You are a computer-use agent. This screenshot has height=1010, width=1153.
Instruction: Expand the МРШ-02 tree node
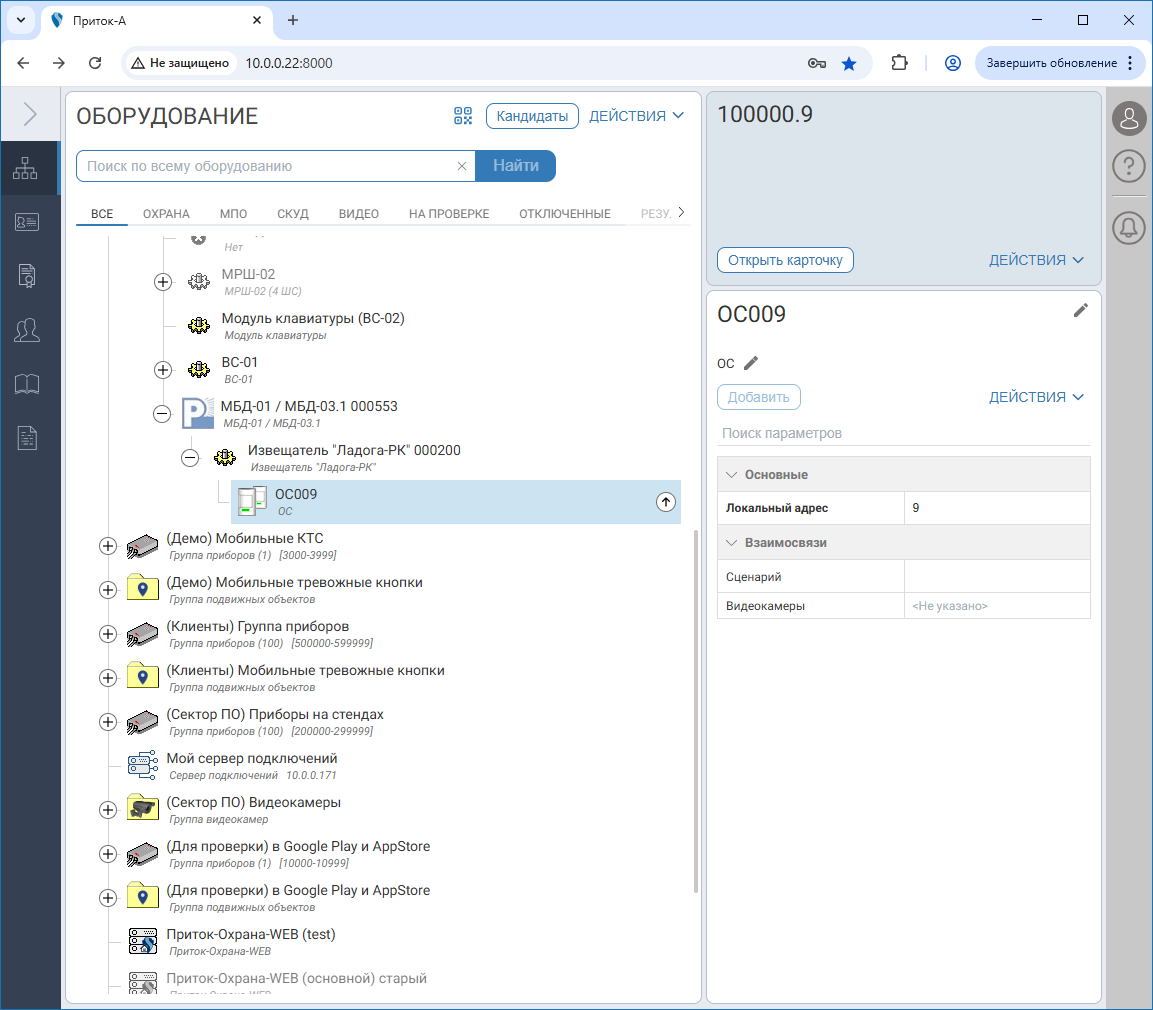tap(163, 282)
